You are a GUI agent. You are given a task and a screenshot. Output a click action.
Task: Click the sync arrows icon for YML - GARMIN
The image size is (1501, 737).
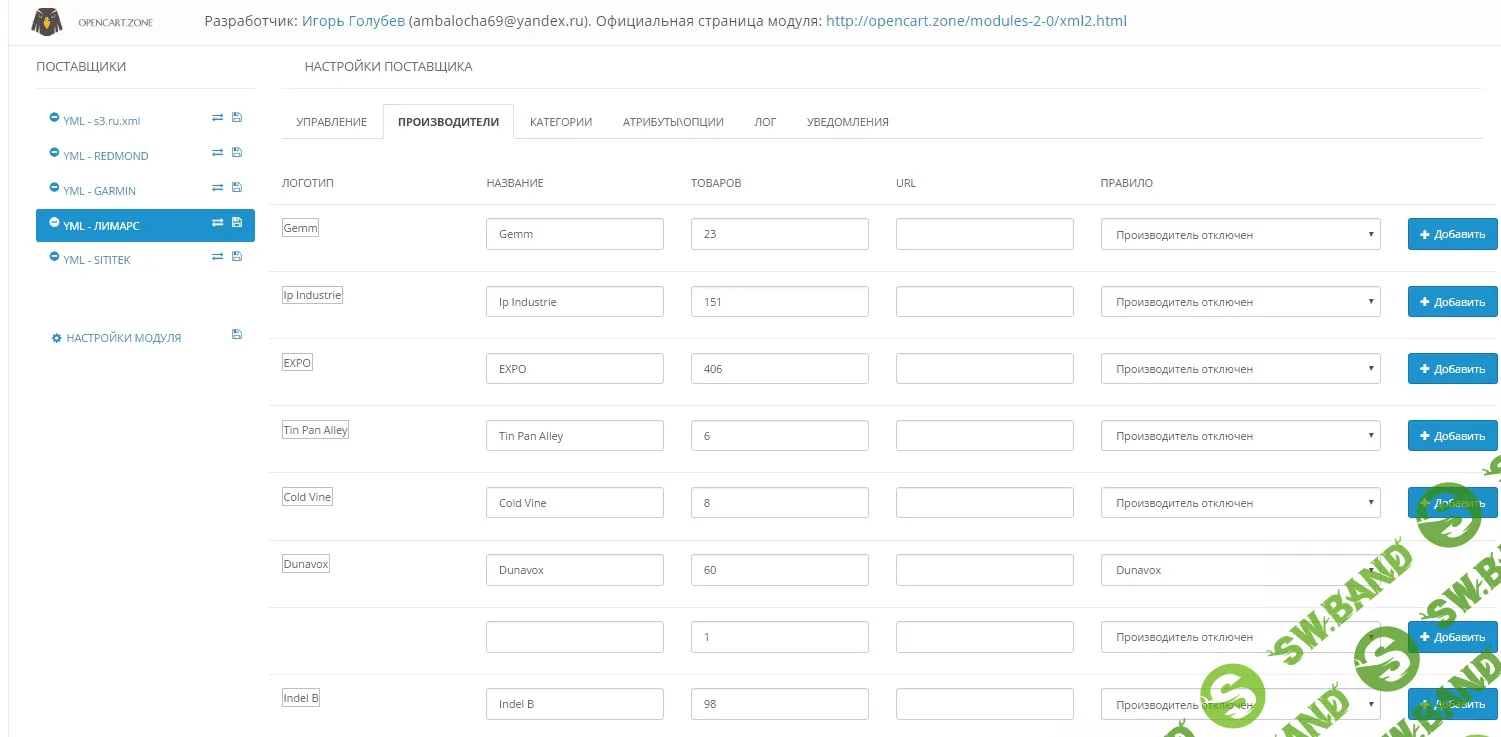(218, 187)
